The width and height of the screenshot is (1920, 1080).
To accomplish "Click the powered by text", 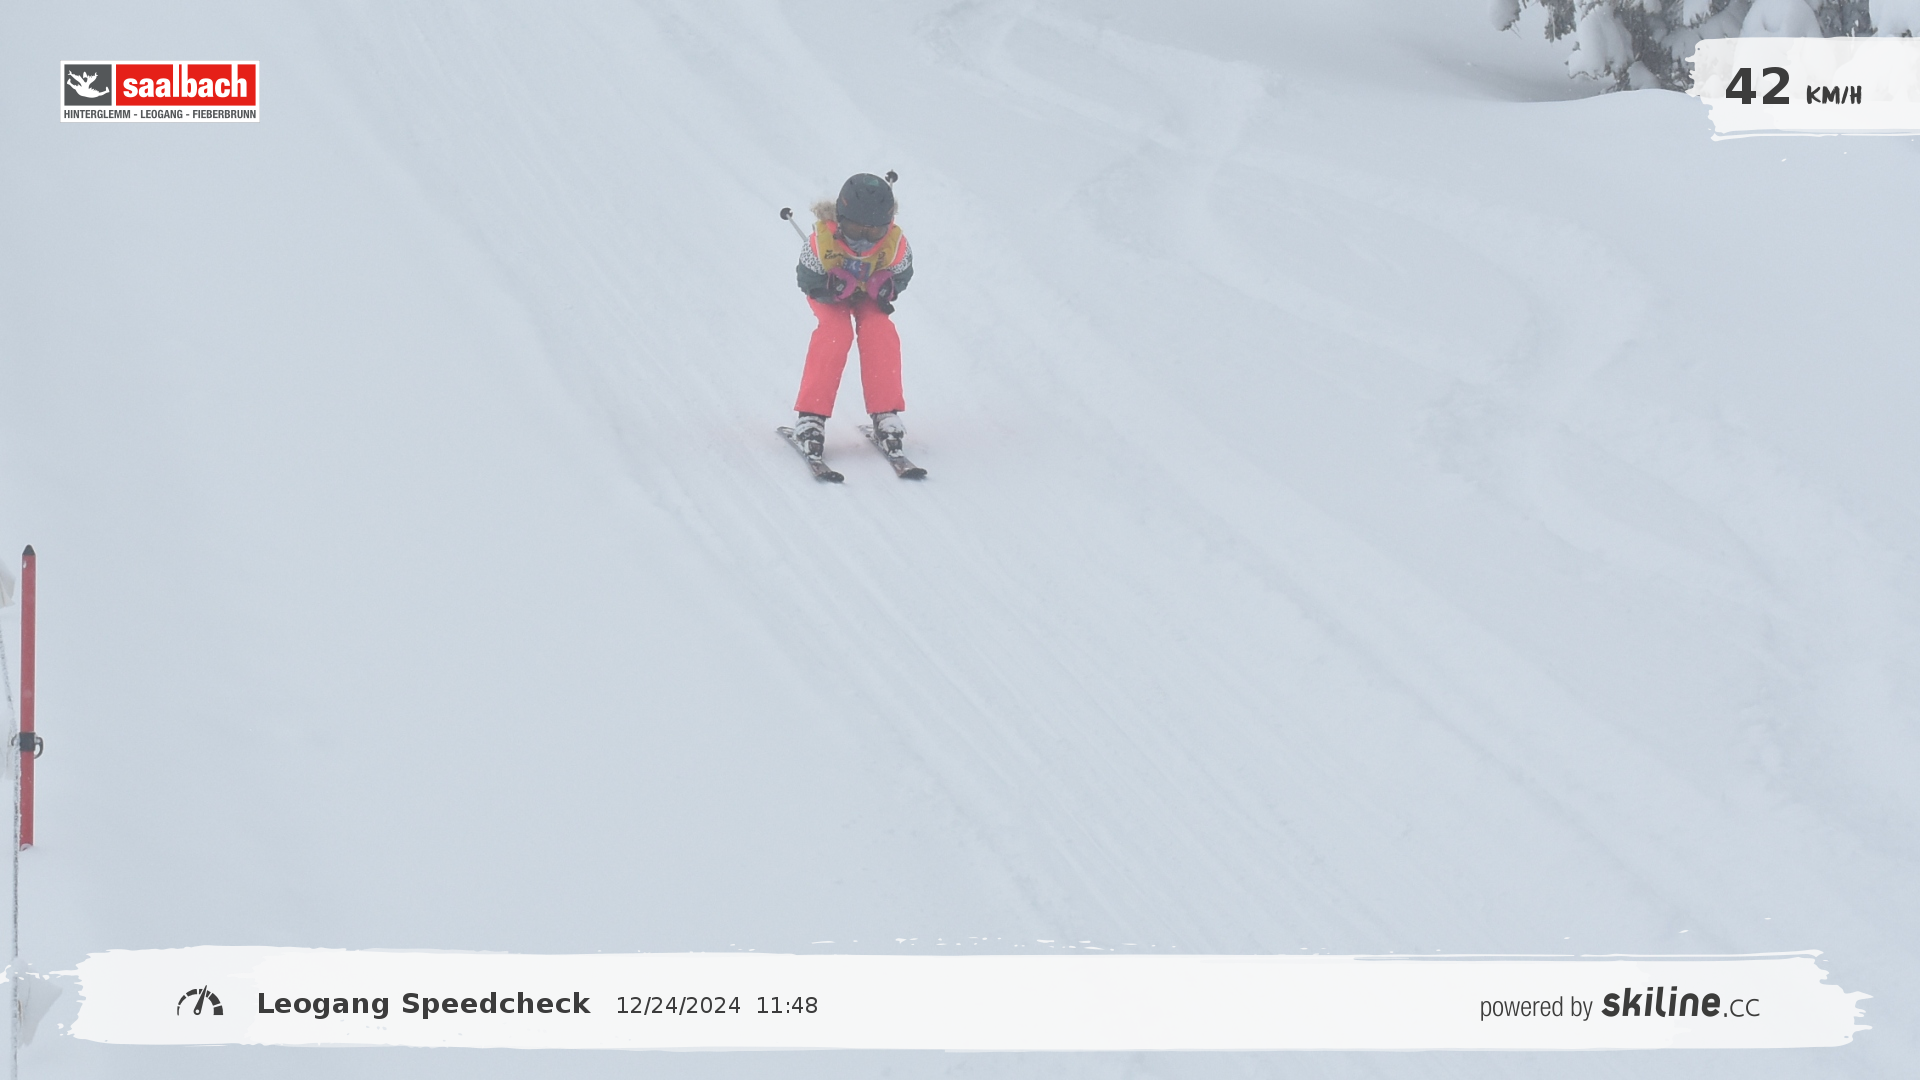I will click(1535, 1007).
